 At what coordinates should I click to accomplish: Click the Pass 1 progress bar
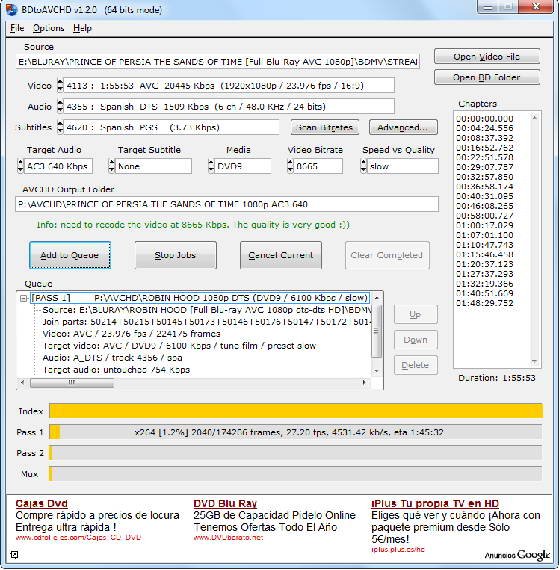click(x=296, y=432)
